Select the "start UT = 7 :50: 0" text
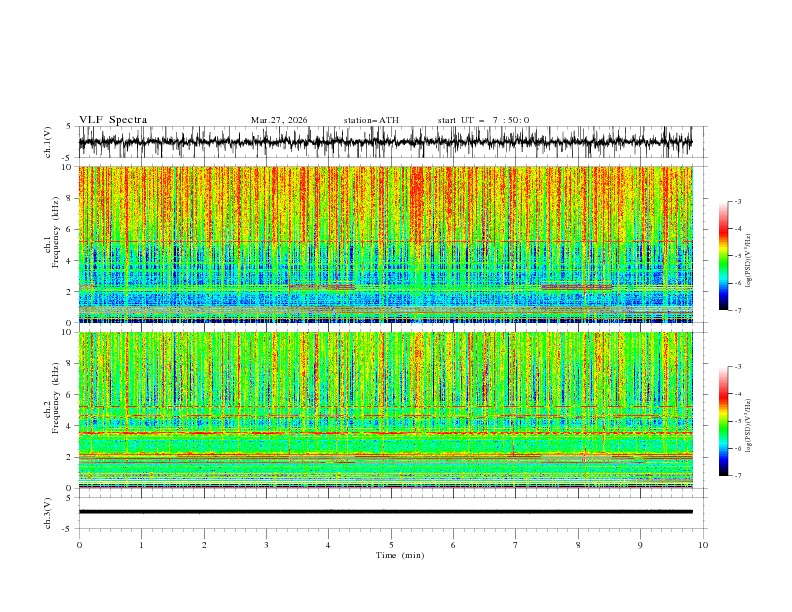This screenshot has width=792, height=612. coord(483,120)
